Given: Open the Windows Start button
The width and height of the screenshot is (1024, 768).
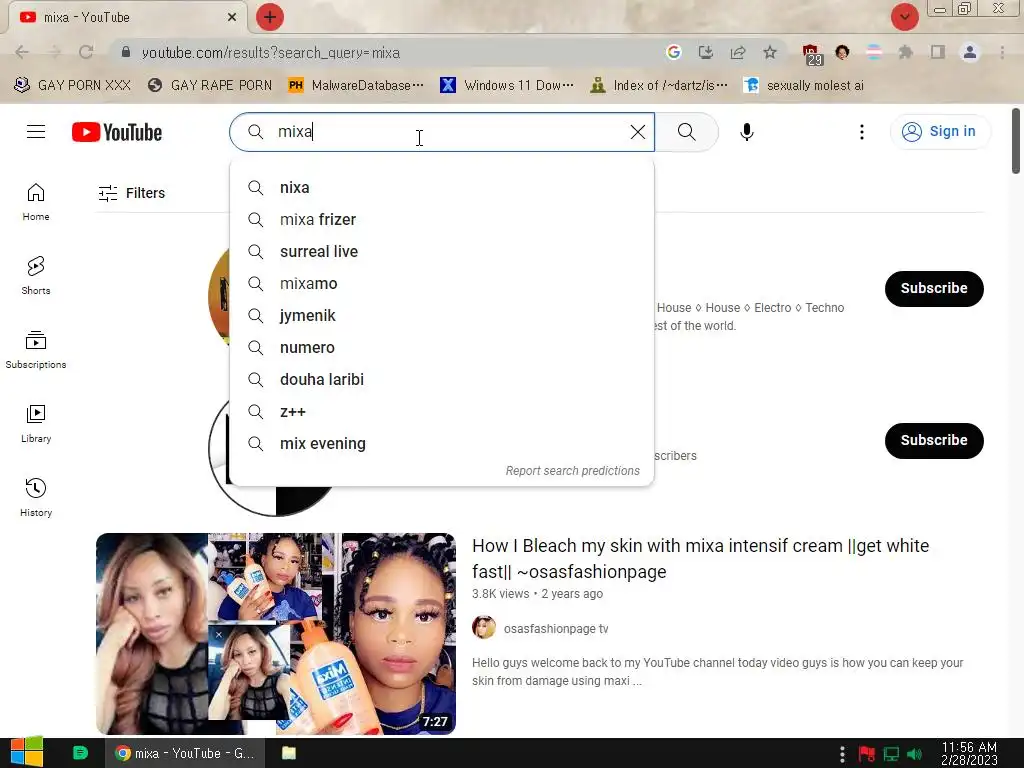Looking at the screenshot, I should 27,752.
